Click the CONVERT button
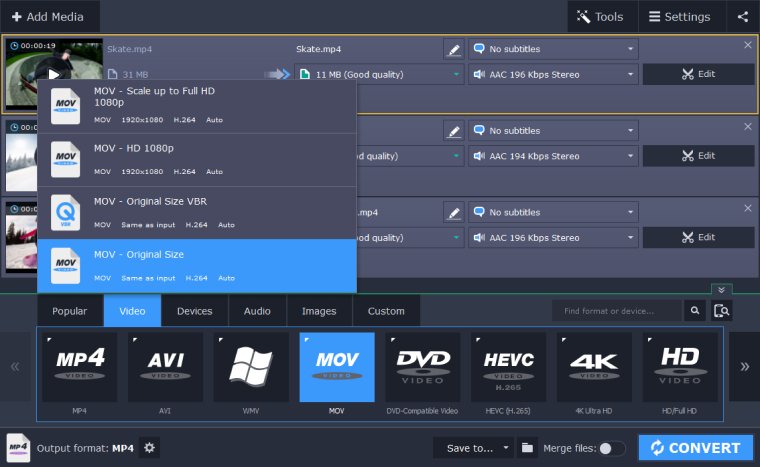The height and width of the screenshot is (467, 760). pos(696,448)
